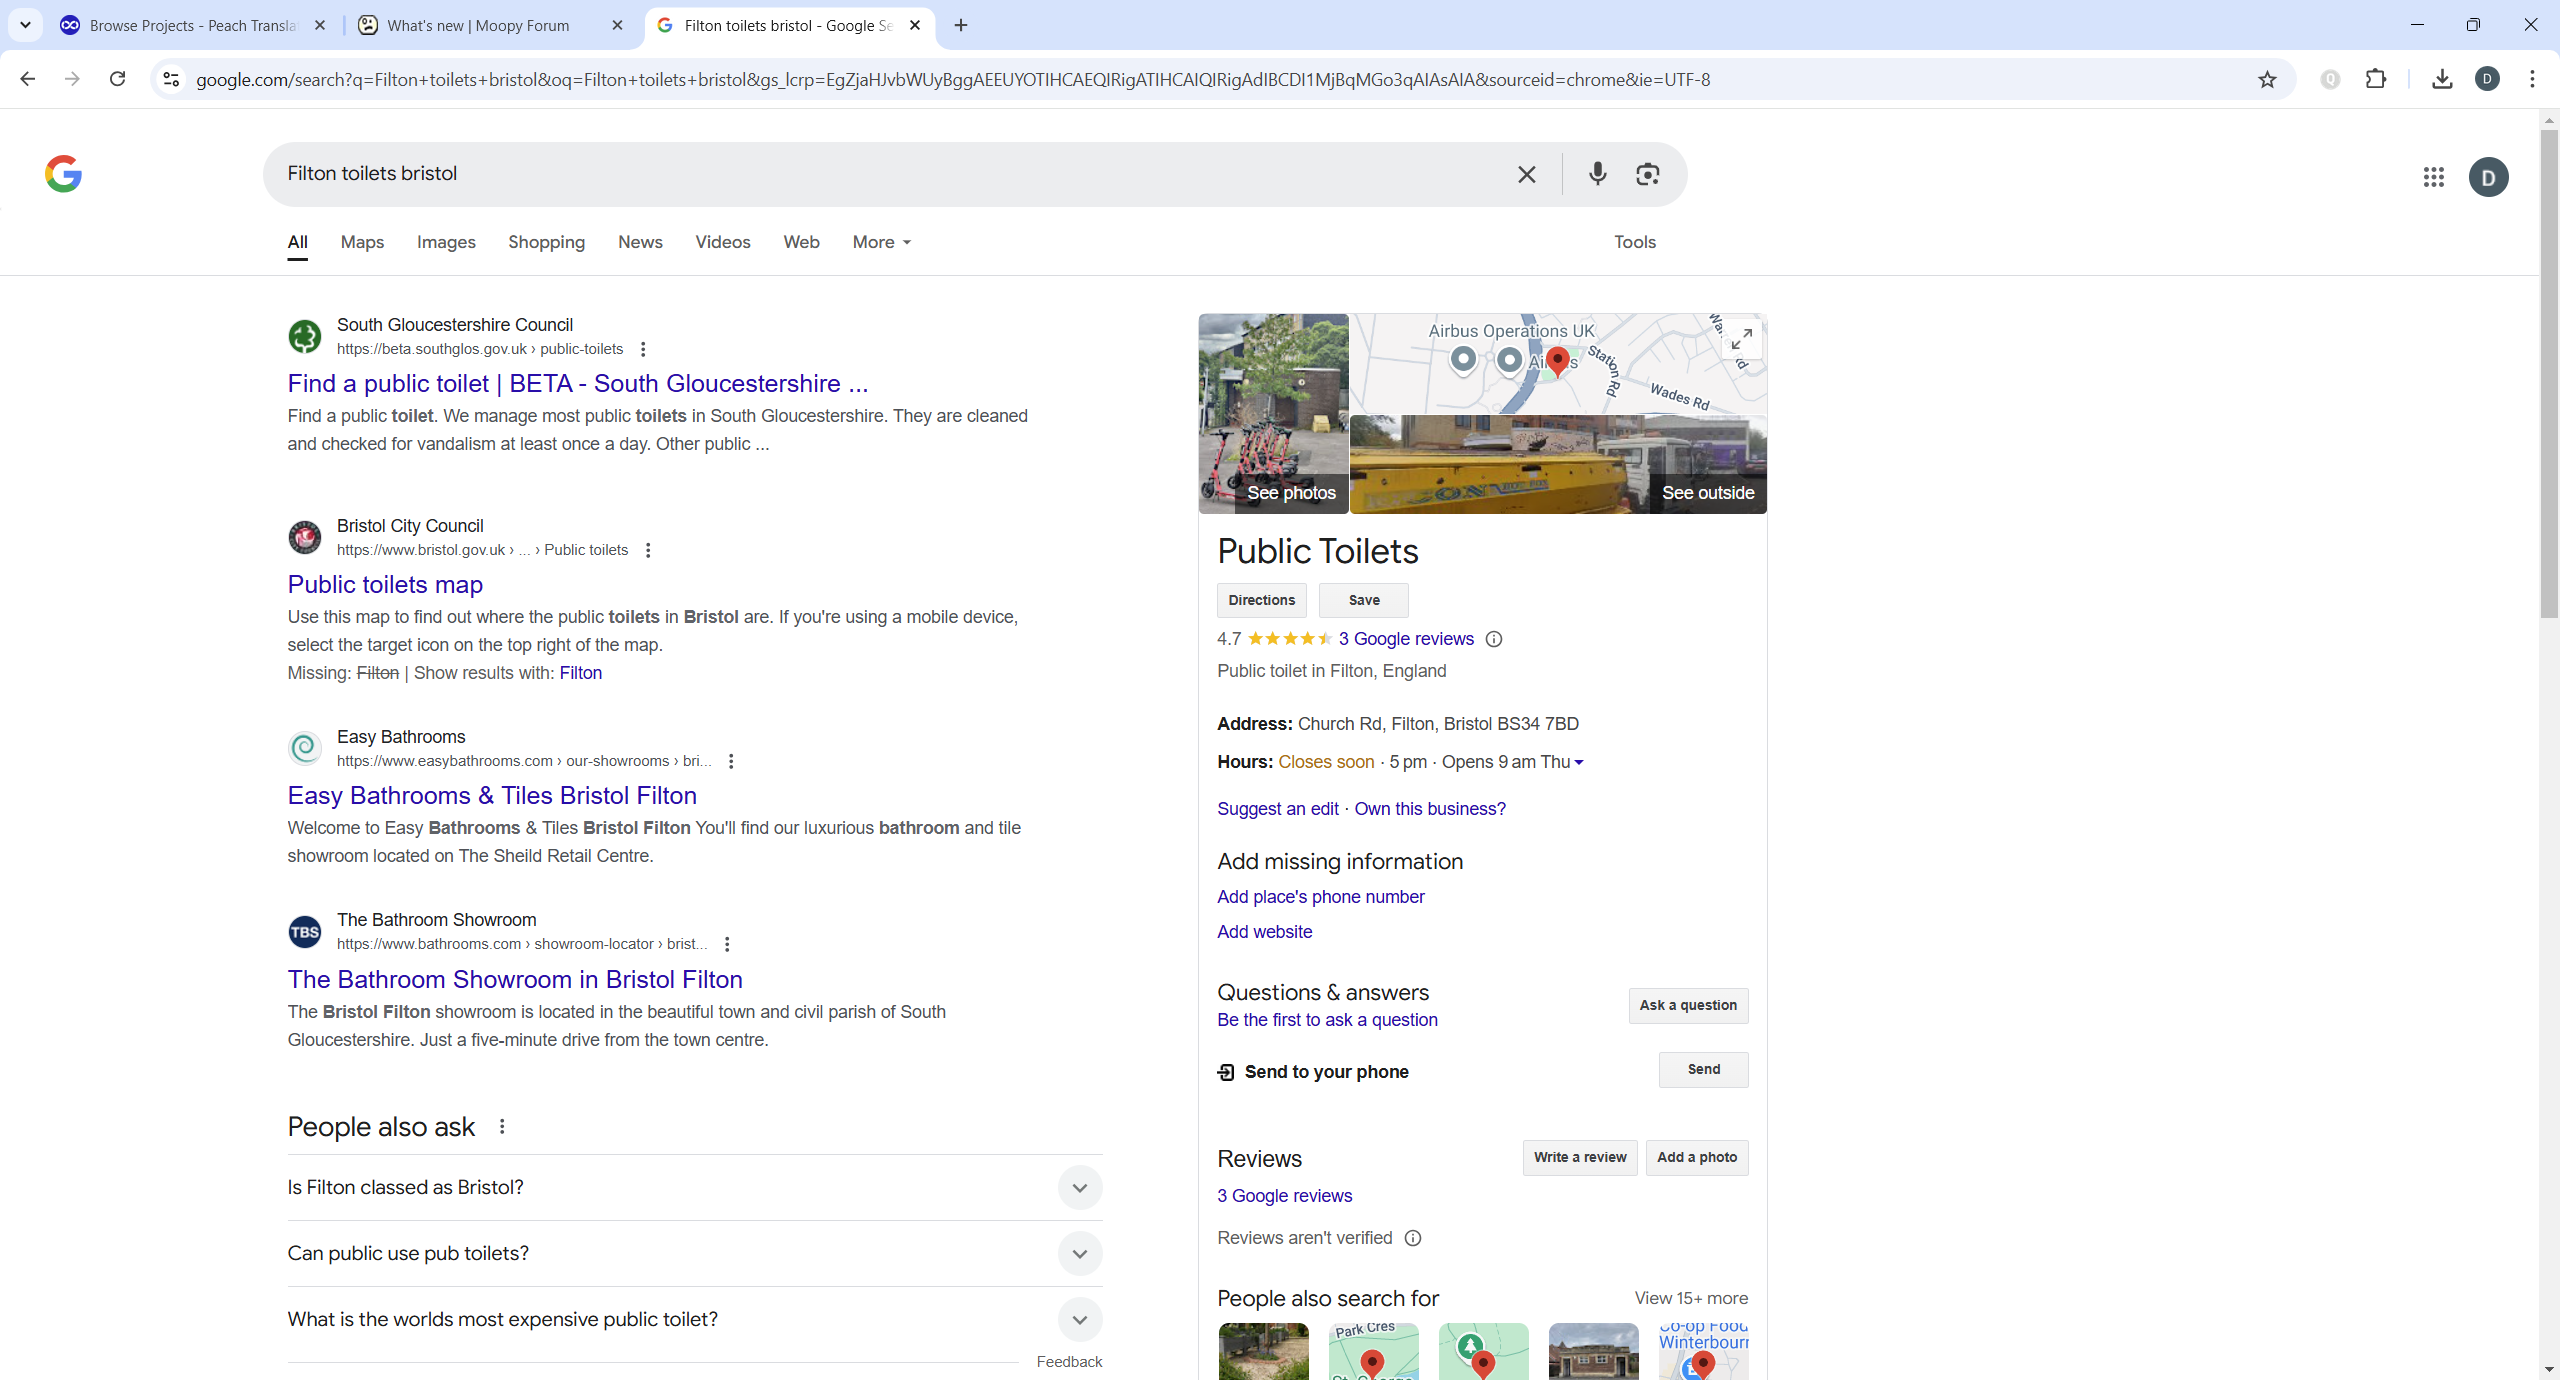2560x1380 pixels.
Task: Go to Google home via the logo
Action: tap(63, 174)
